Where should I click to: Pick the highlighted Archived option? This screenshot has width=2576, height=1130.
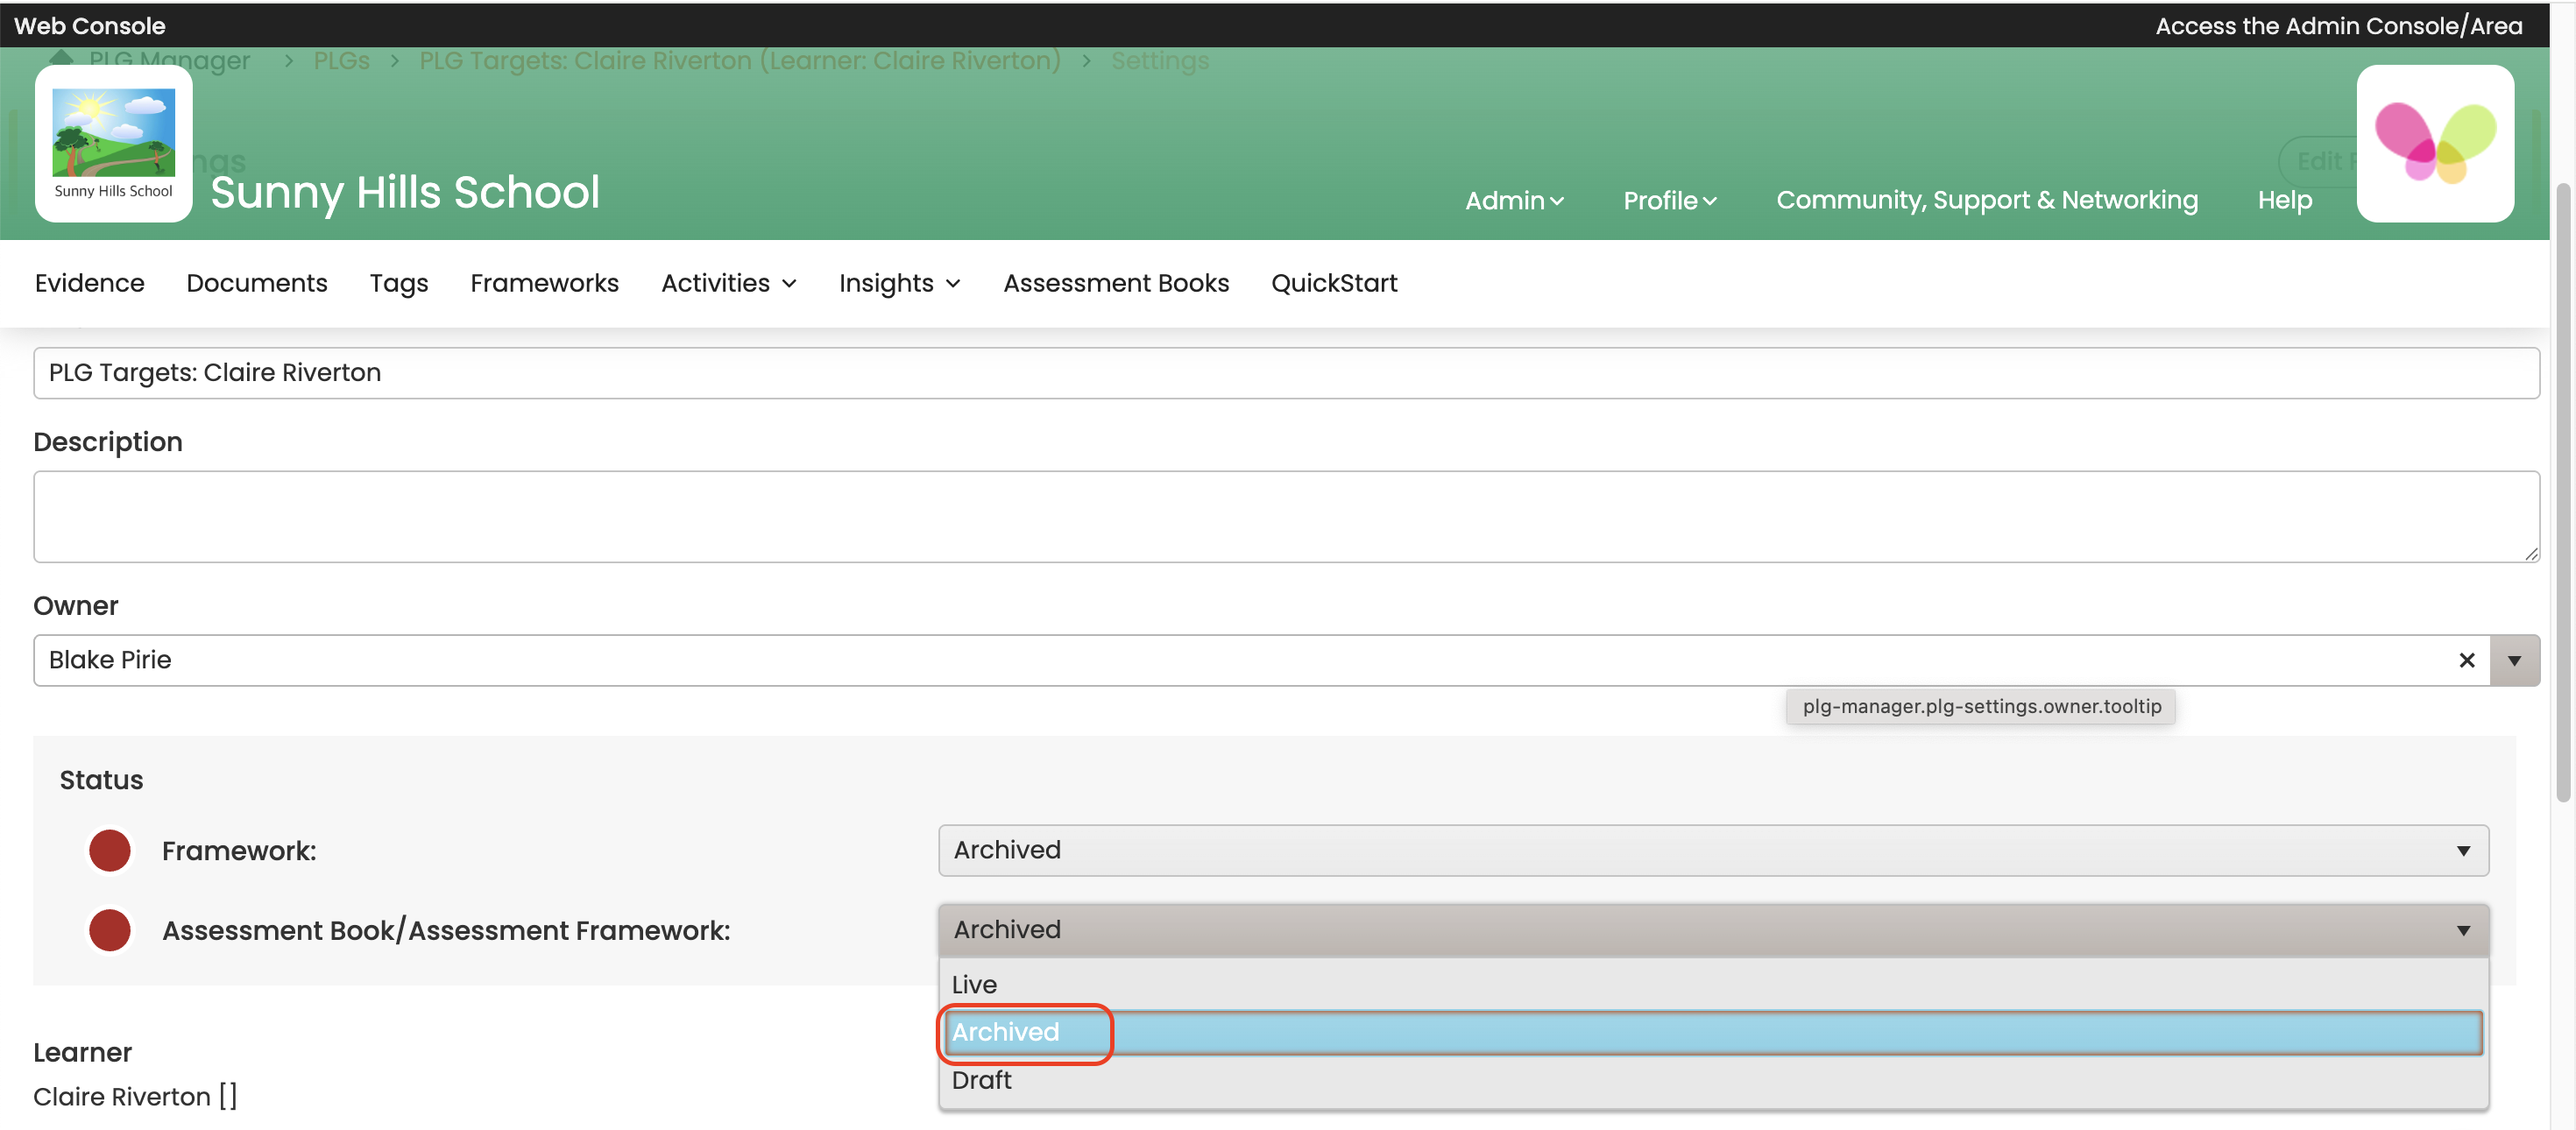coord(1006,1032)
